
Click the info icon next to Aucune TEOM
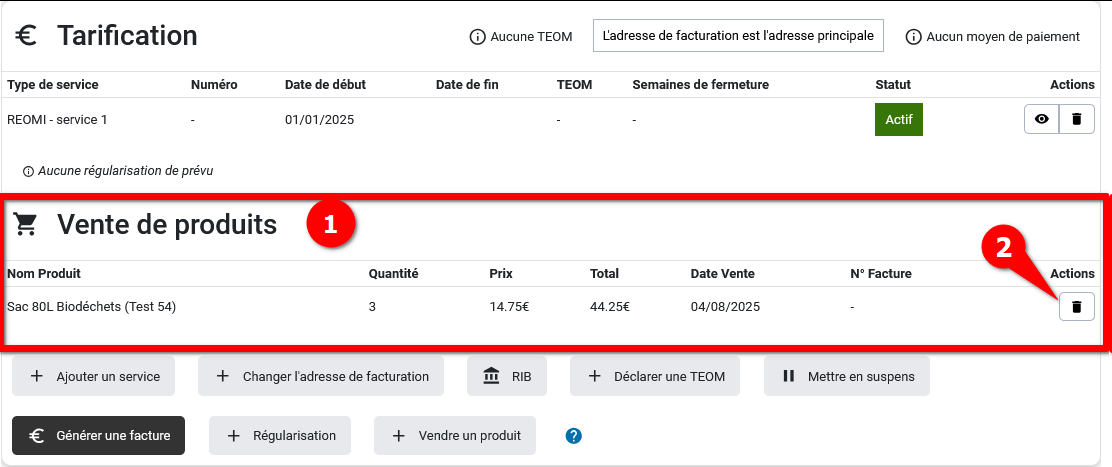(x=477, y=37)
